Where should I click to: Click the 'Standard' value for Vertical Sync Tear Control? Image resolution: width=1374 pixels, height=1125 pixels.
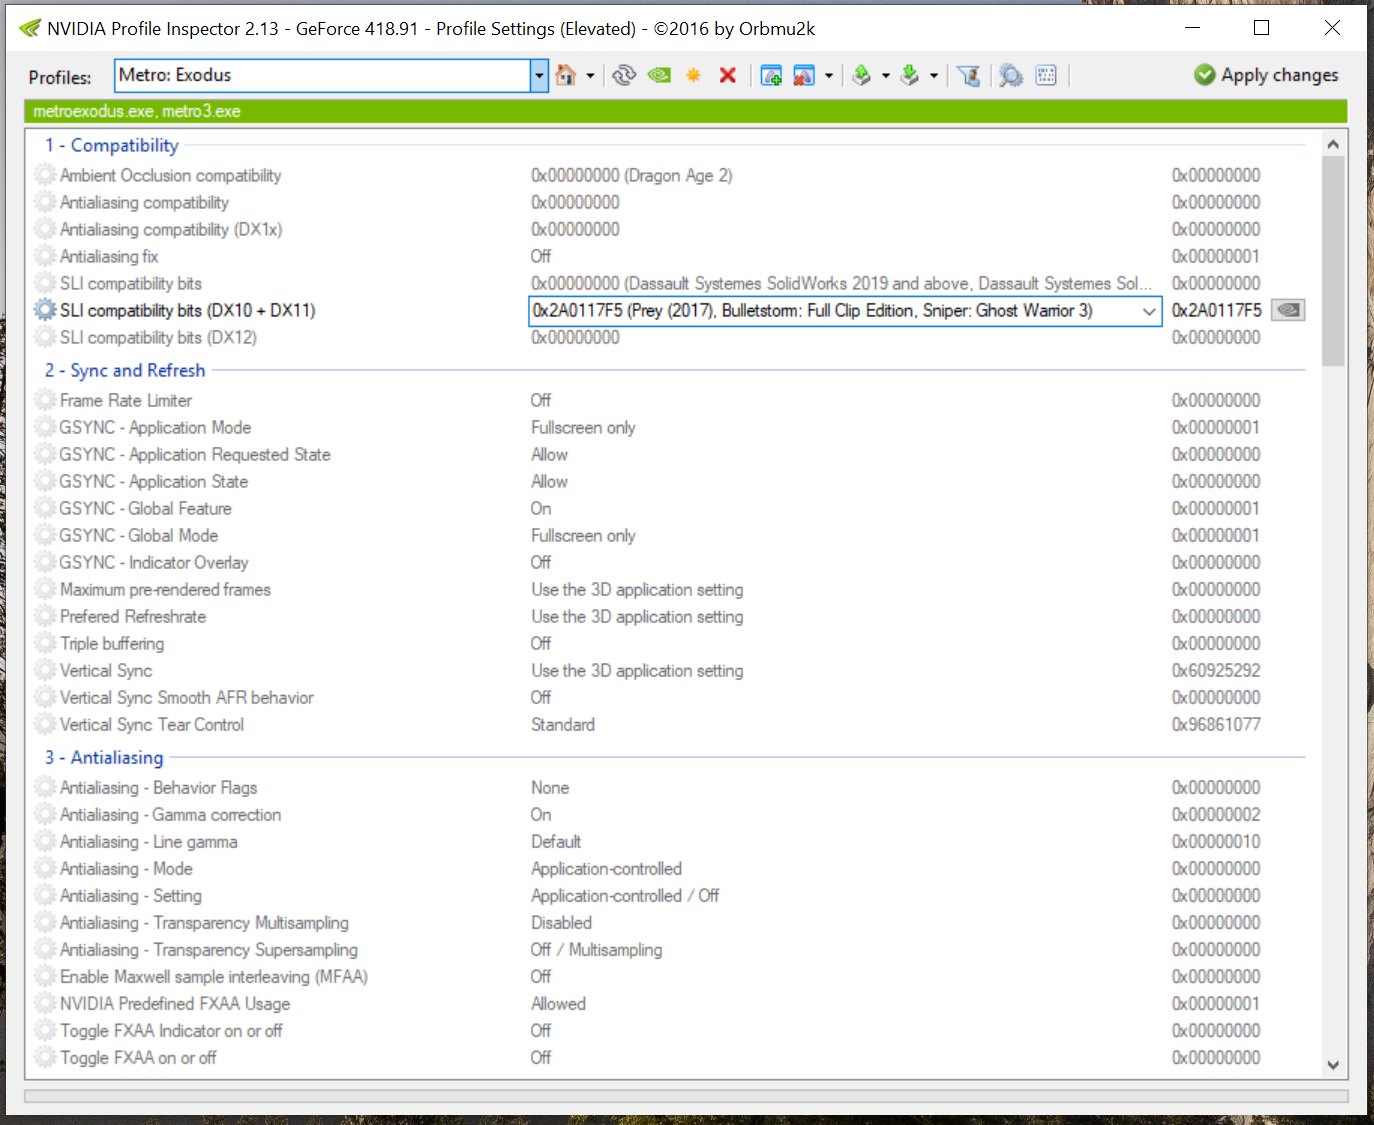coord(563,724)
